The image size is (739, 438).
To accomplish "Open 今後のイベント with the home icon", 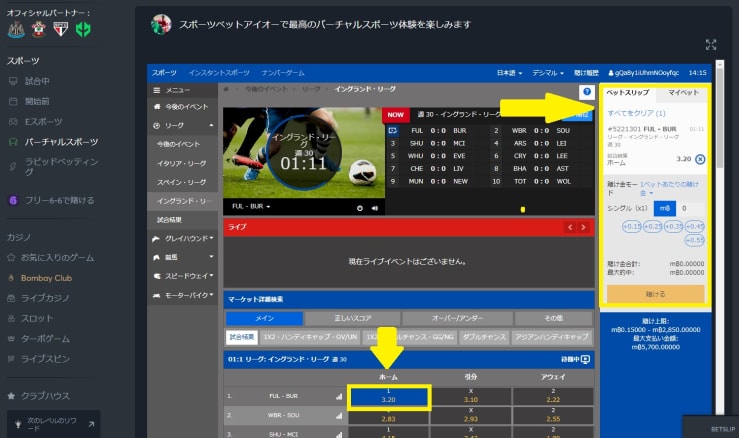I will click(182, 107).
